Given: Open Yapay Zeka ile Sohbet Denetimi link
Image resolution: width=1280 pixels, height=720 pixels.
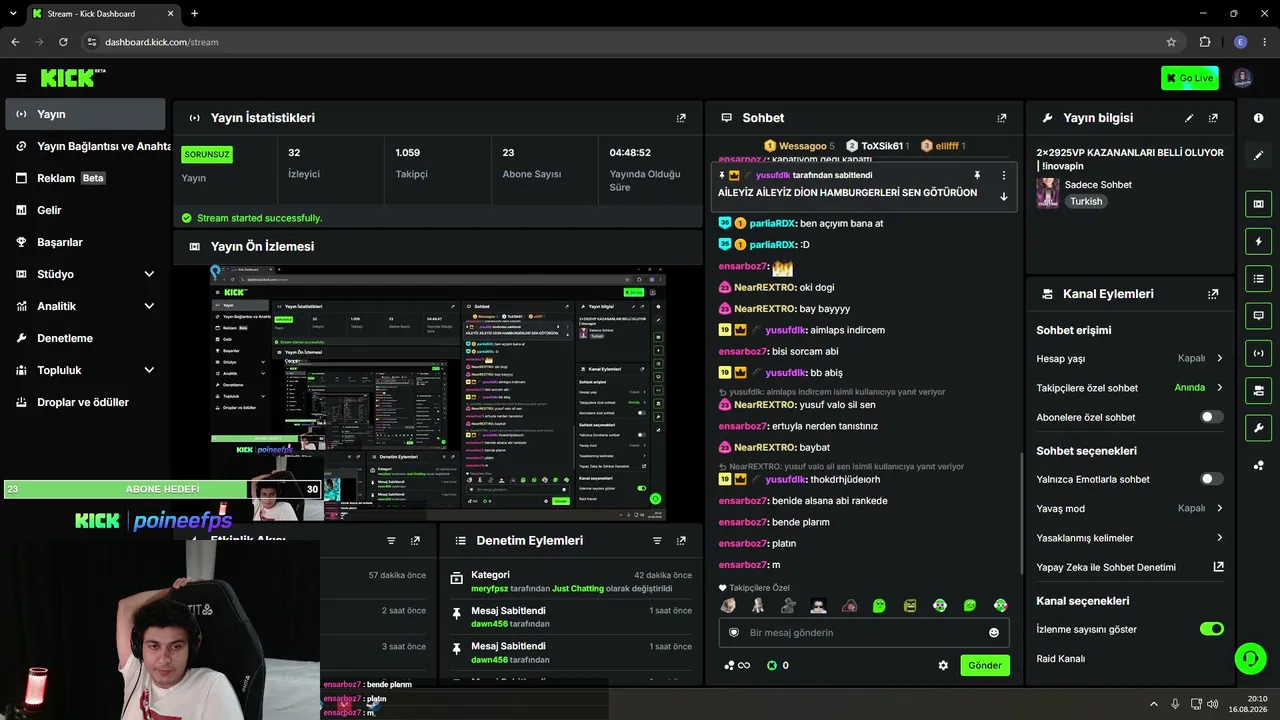Looking at the screenshot, I should coord(1130,567).
